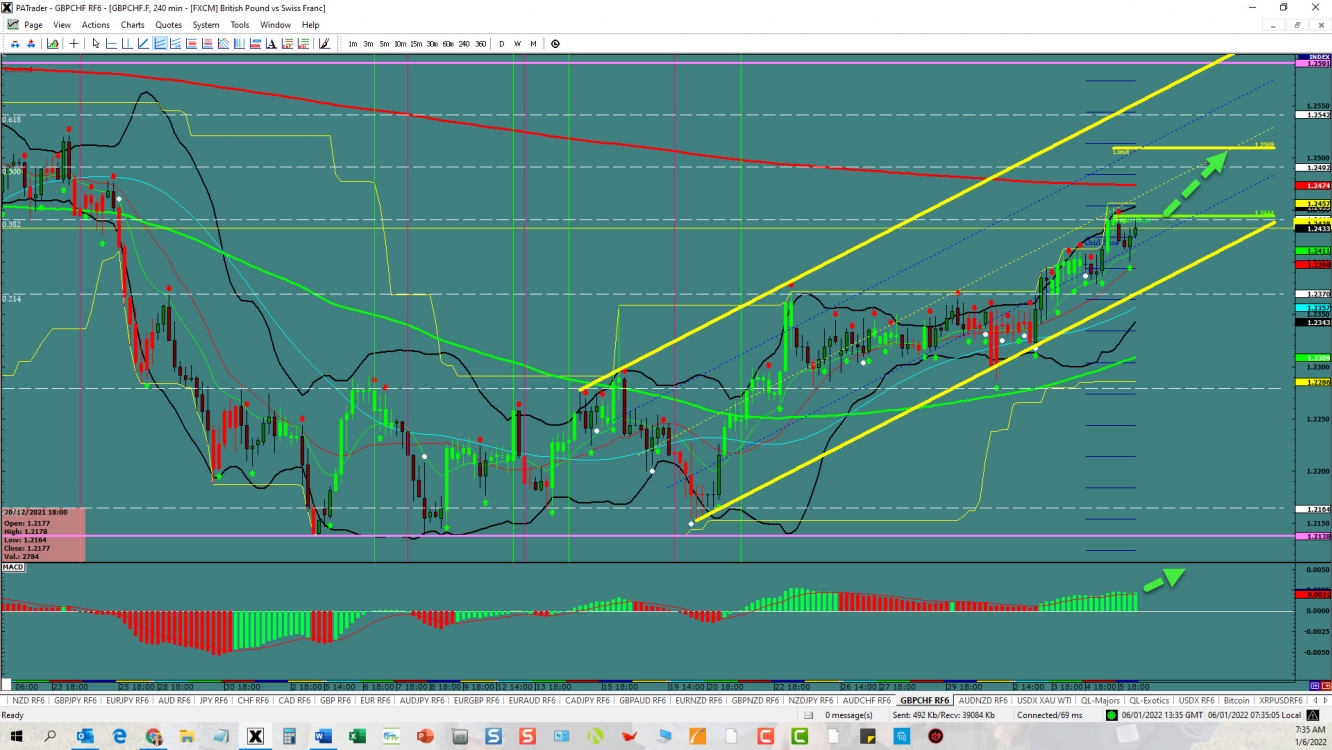Open the Window menu
1332x750 pixels.
click(276, 25)
